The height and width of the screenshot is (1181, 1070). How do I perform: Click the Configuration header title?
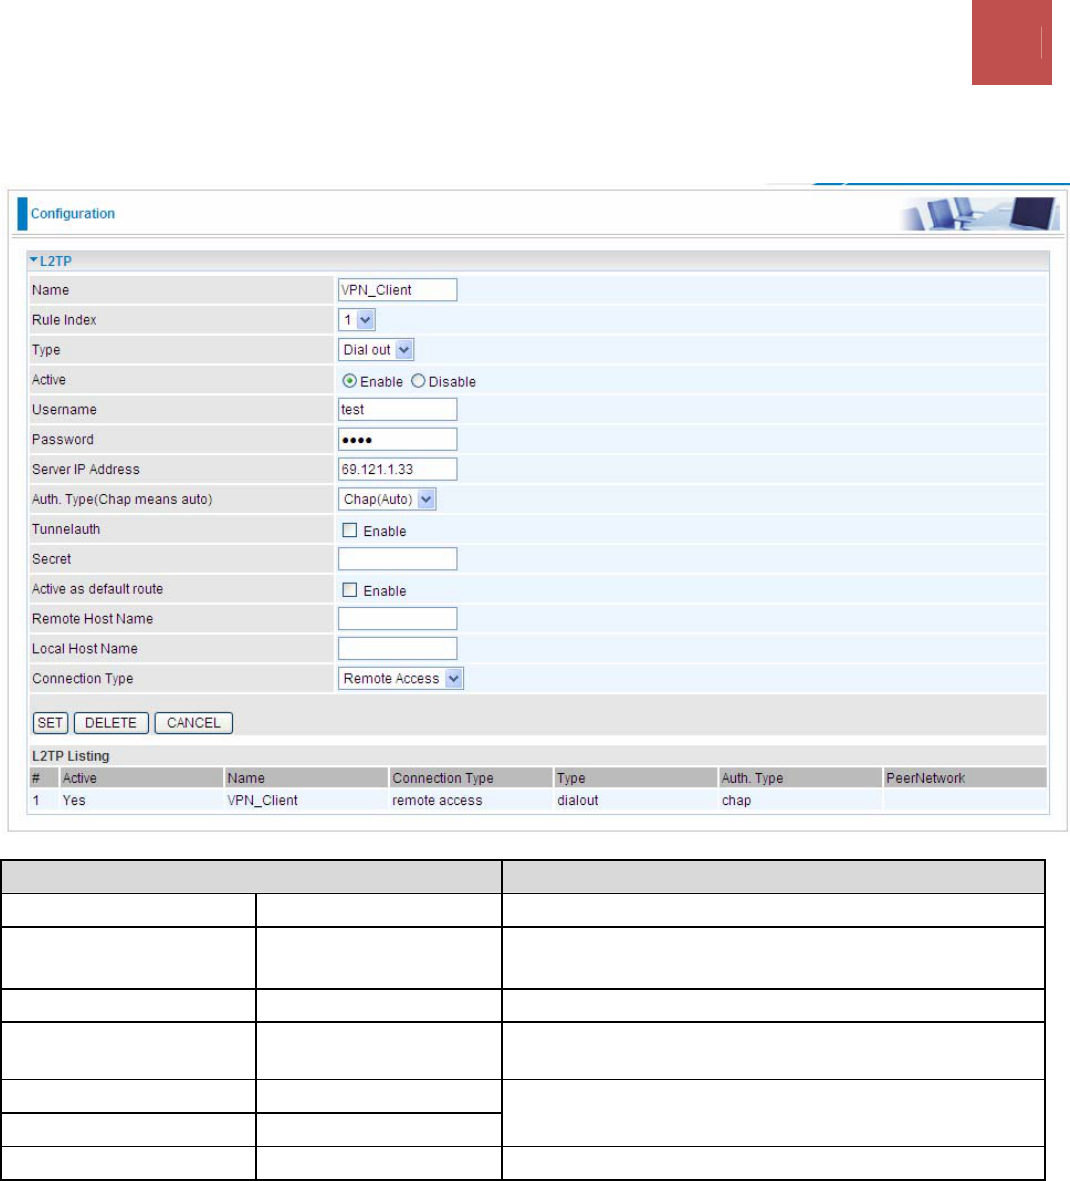72,213
